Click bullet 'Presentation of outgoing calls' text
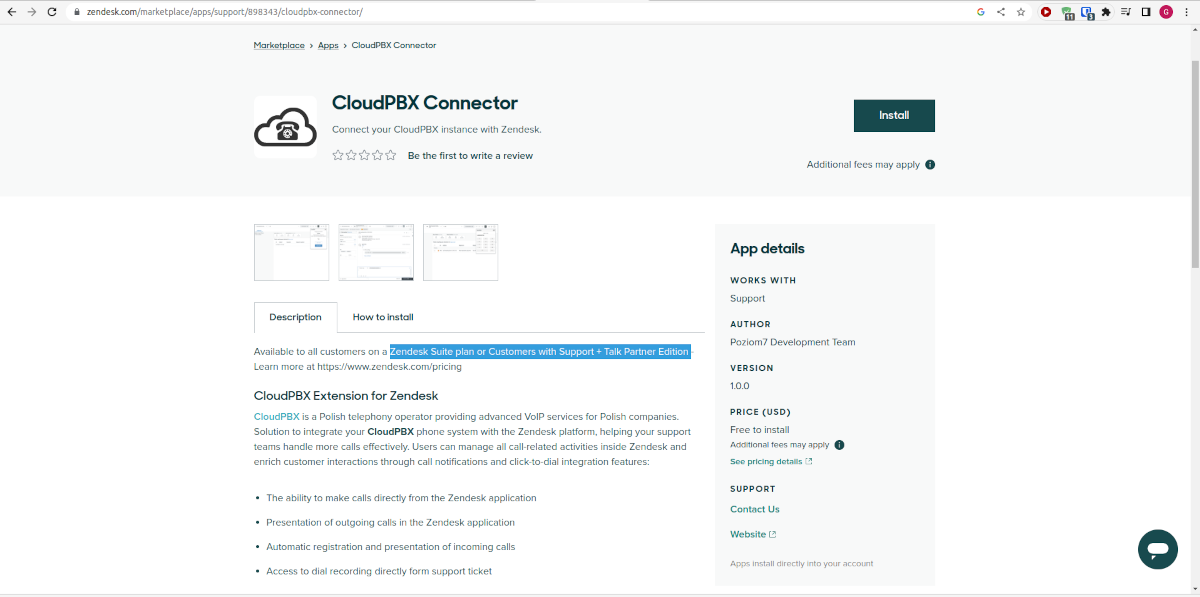This screenshot has width=1200, height=597. click(x=391, y=522)
